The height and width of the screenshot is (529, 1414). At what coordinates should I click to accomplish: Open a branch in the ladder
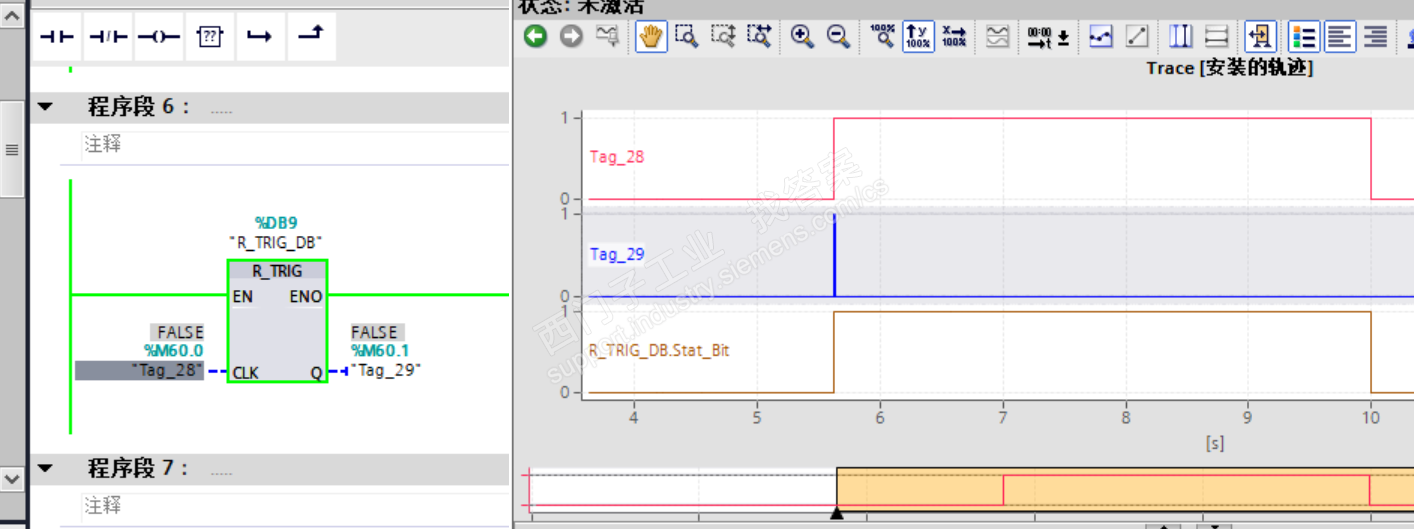tap(260, 37)
